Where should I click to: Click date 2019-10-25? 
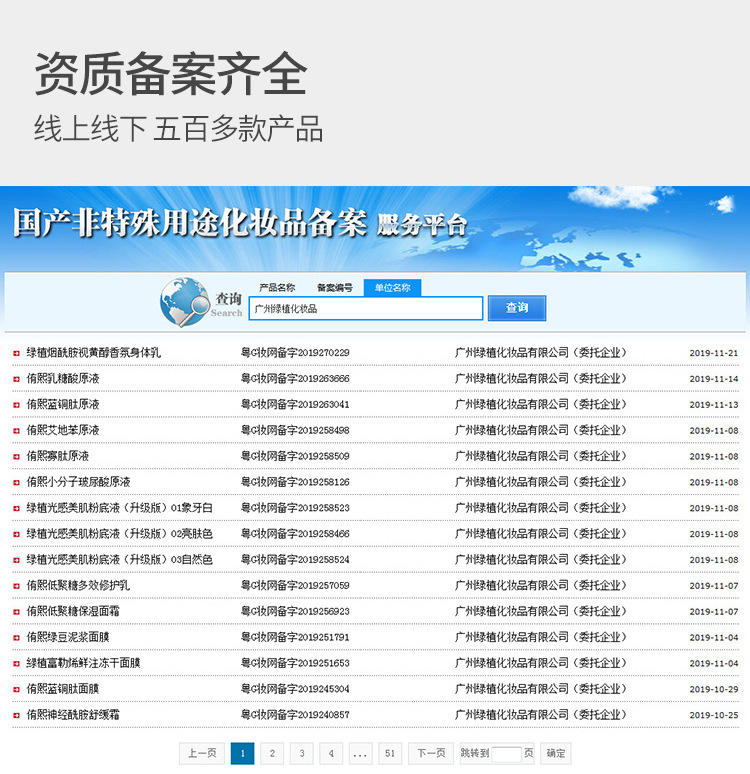pos(714,715)
